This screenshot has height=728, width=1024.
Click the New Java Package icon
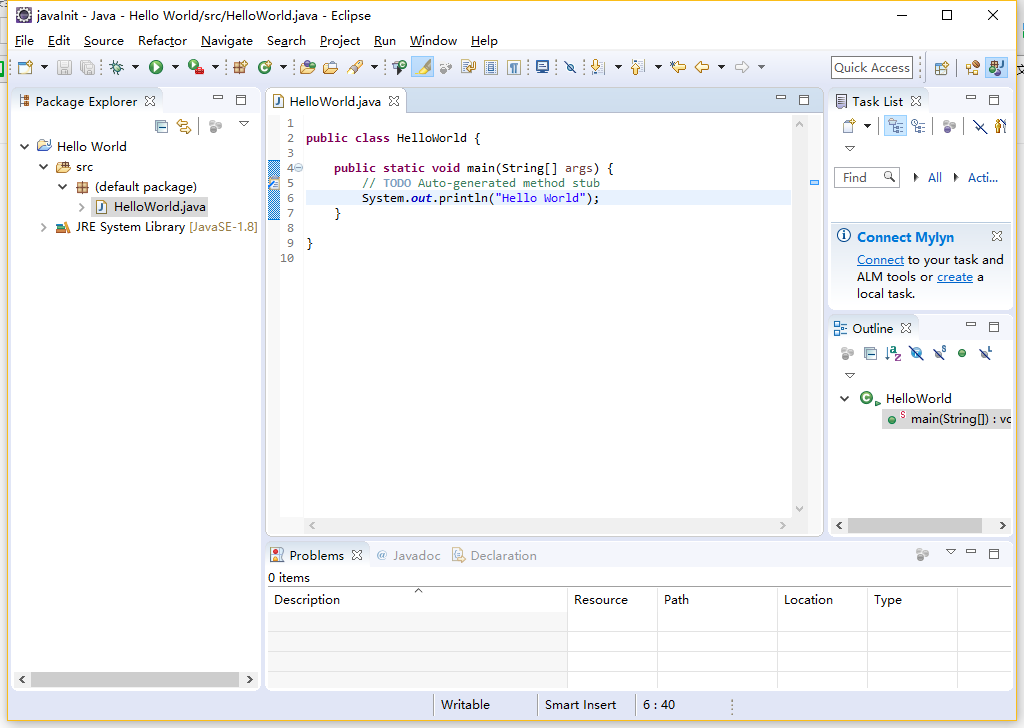click(x=240, y=67)
